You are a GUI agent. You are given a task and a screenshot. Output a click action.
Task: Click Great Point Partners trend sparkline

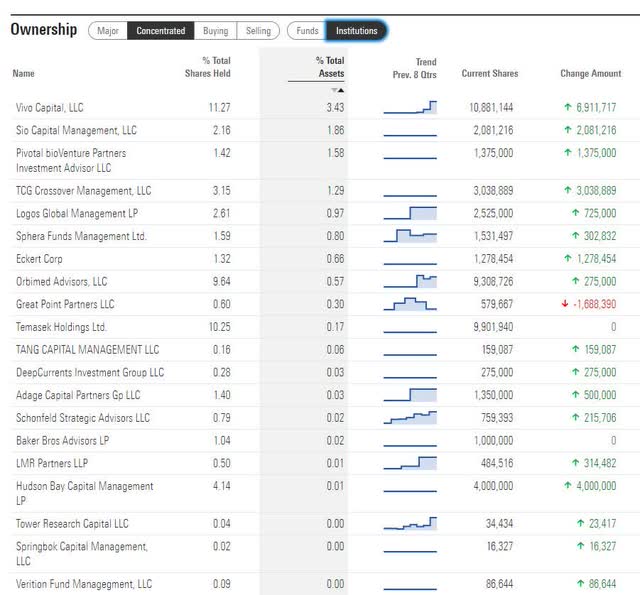[410, 304]
